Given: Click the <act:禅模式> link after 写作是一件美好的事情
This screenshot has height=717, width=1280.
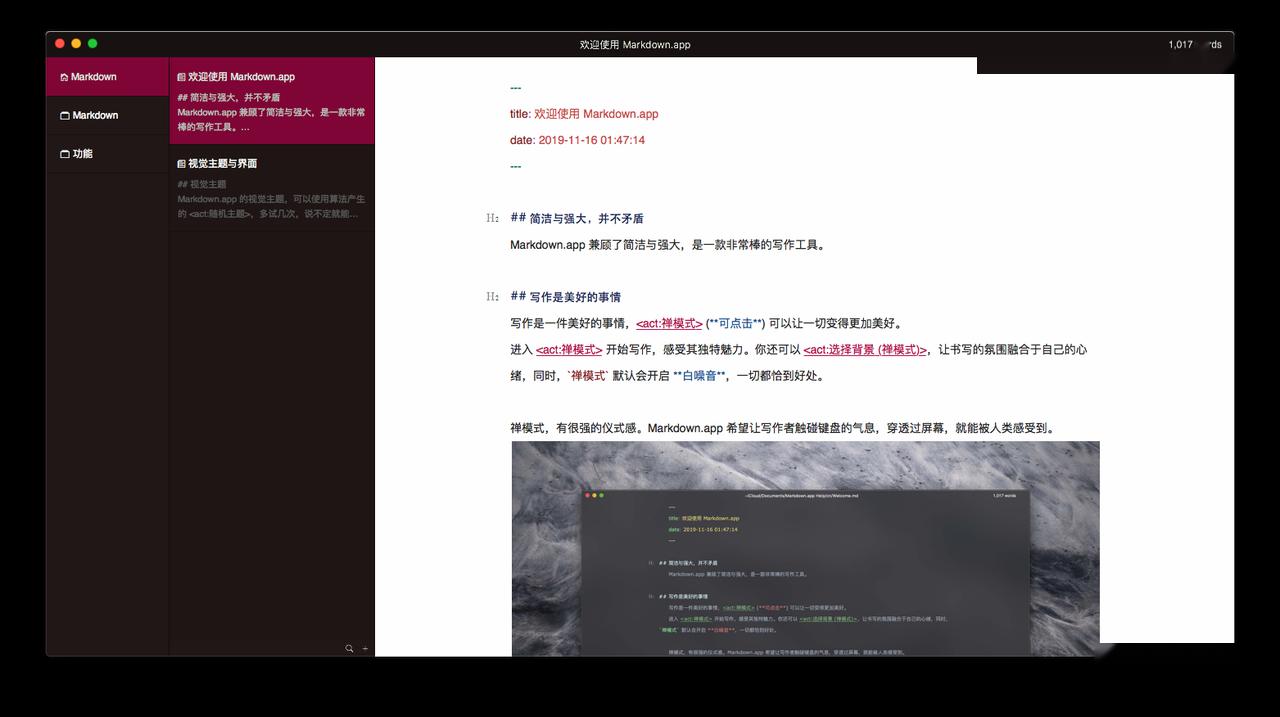Looking at the screenshot, I should pos(669,324).
